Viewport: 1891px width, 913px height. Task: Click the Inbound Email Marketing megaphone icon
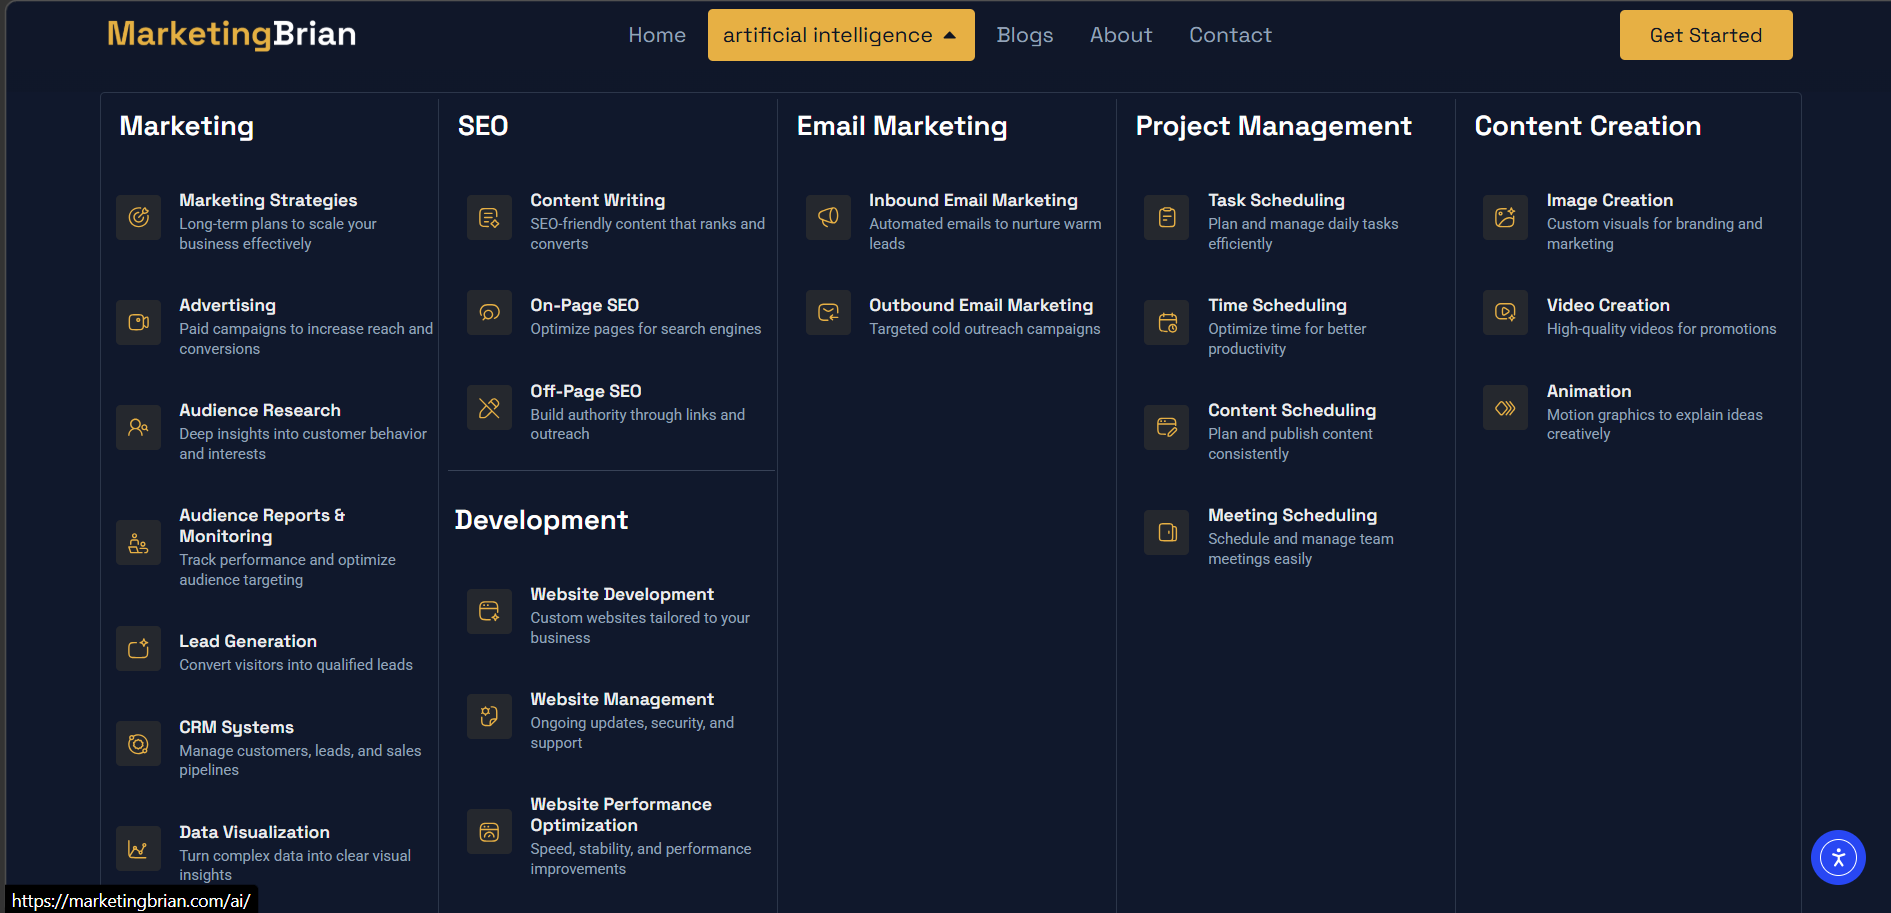(828, 217)
